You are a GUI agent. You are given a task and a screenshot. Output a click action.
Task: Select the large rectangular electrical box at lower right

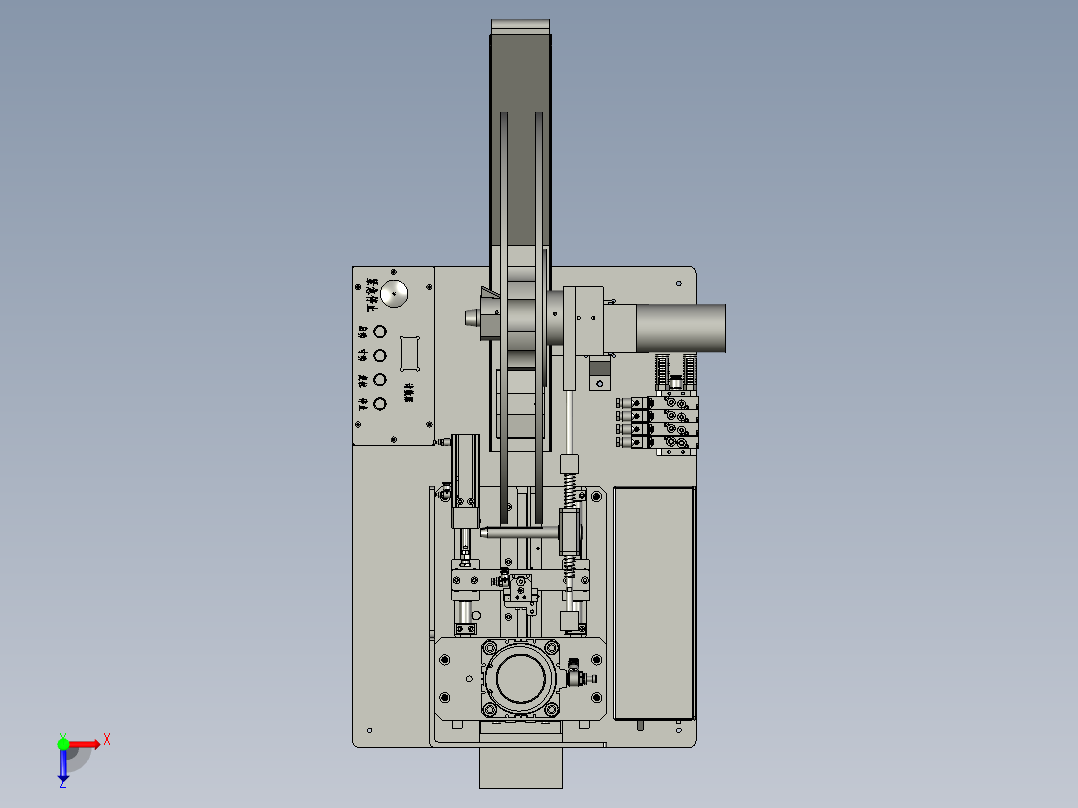(654, 603)
